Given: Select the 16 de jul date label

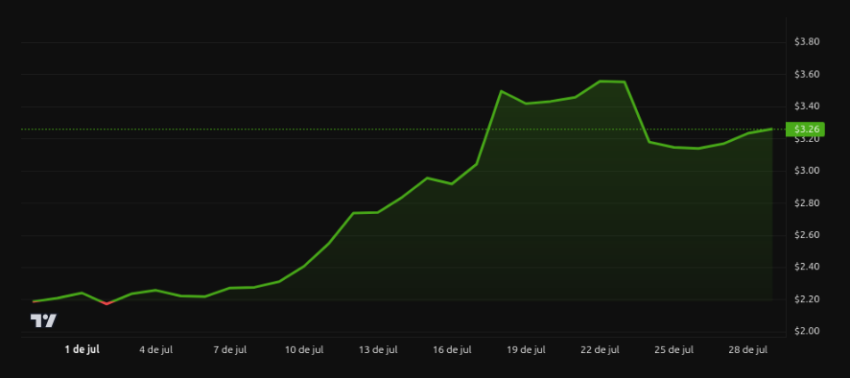Looking at the screenshot, I should pos(452,350).
